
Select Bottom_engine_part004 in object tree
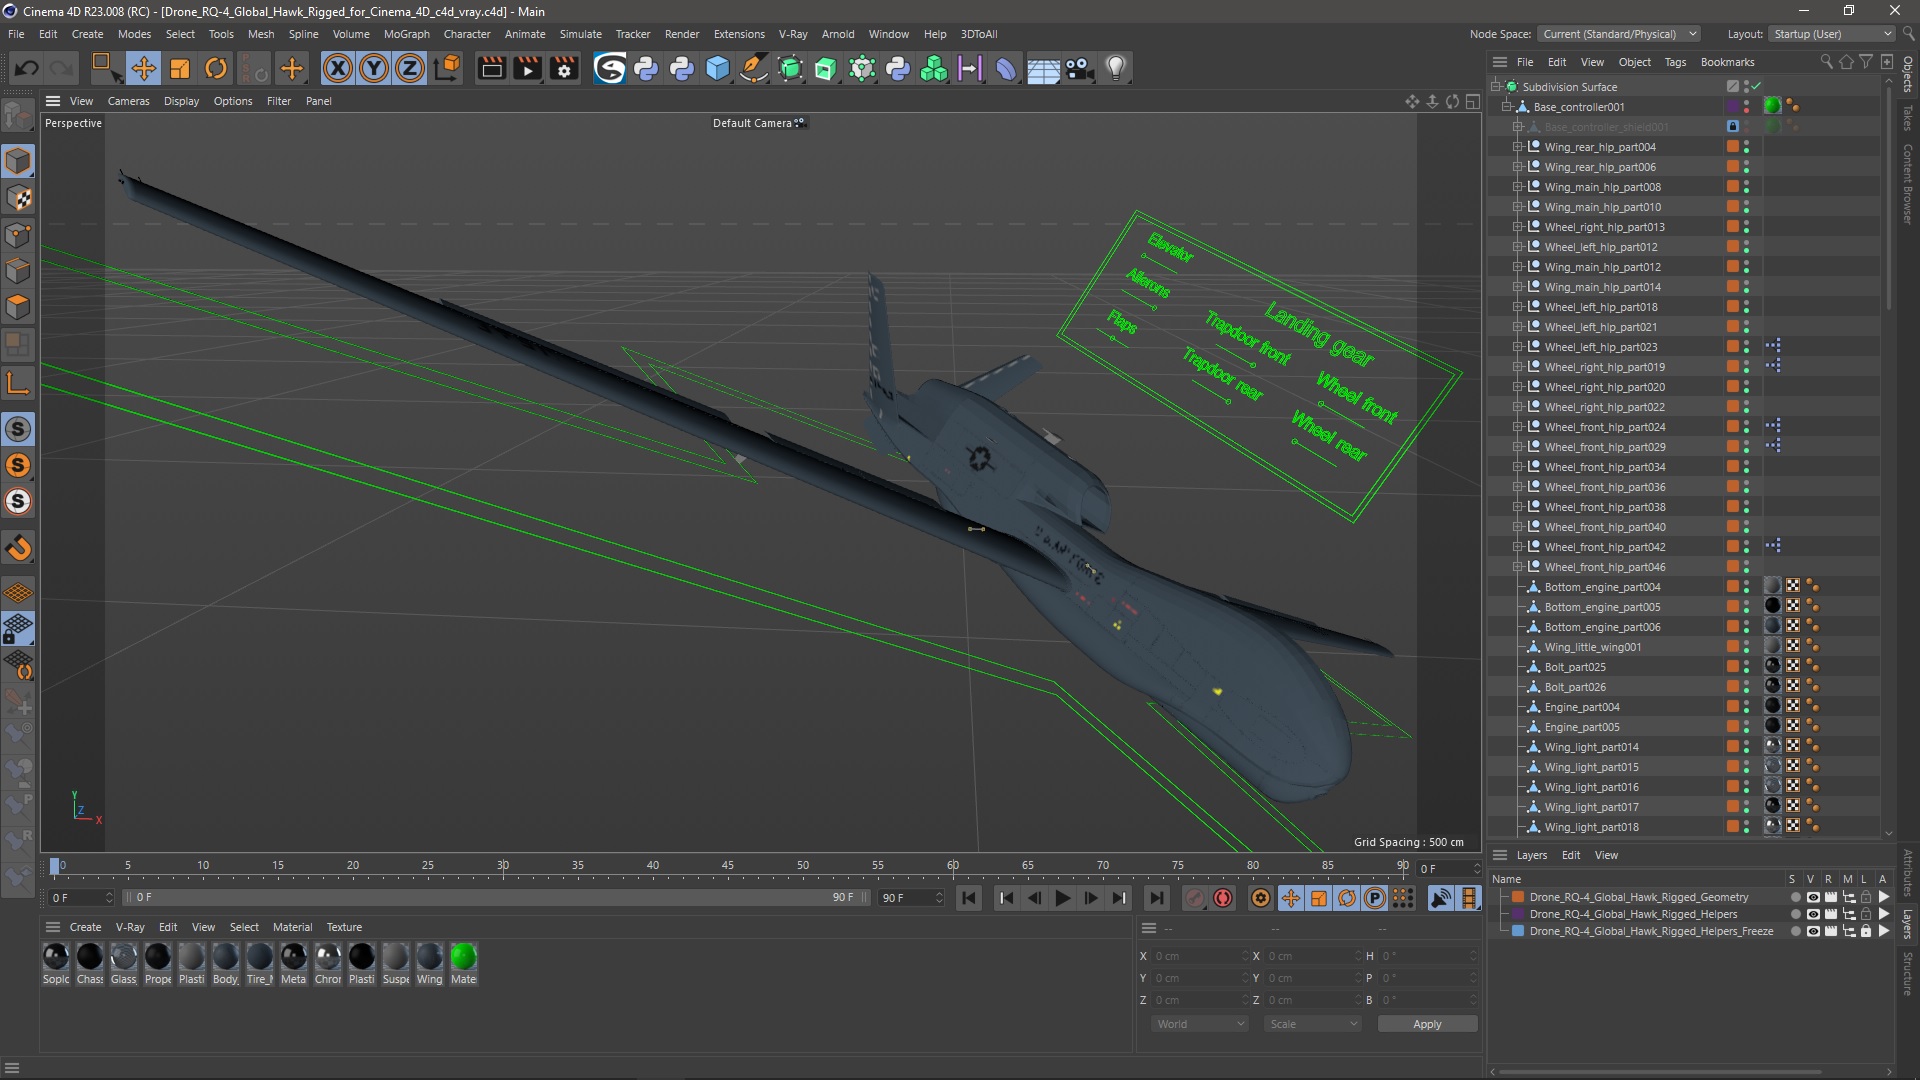click(x=1602, y=587)
